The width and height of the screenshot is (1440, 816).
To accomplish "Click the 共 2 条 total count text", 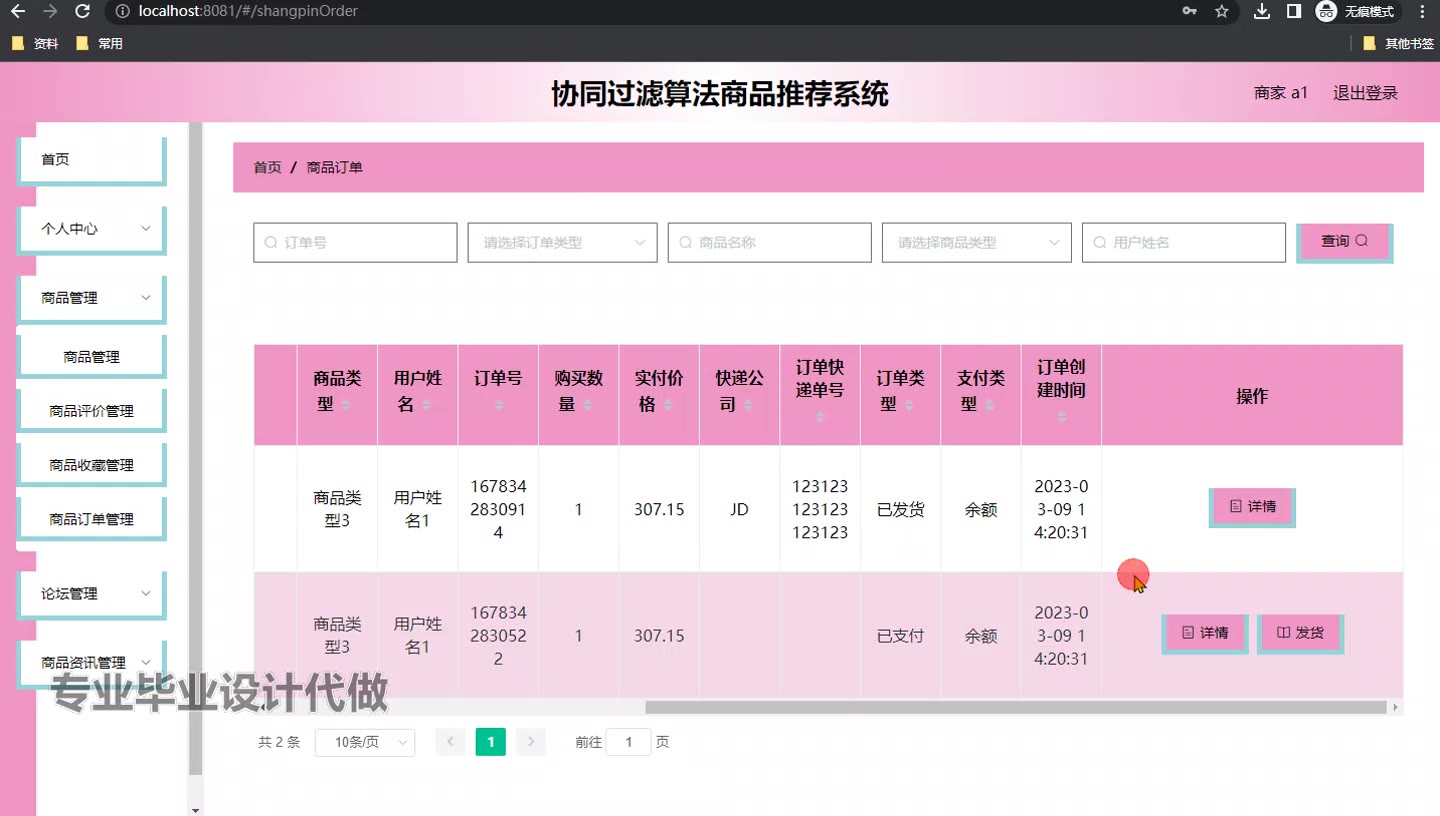I will [279, 742].
